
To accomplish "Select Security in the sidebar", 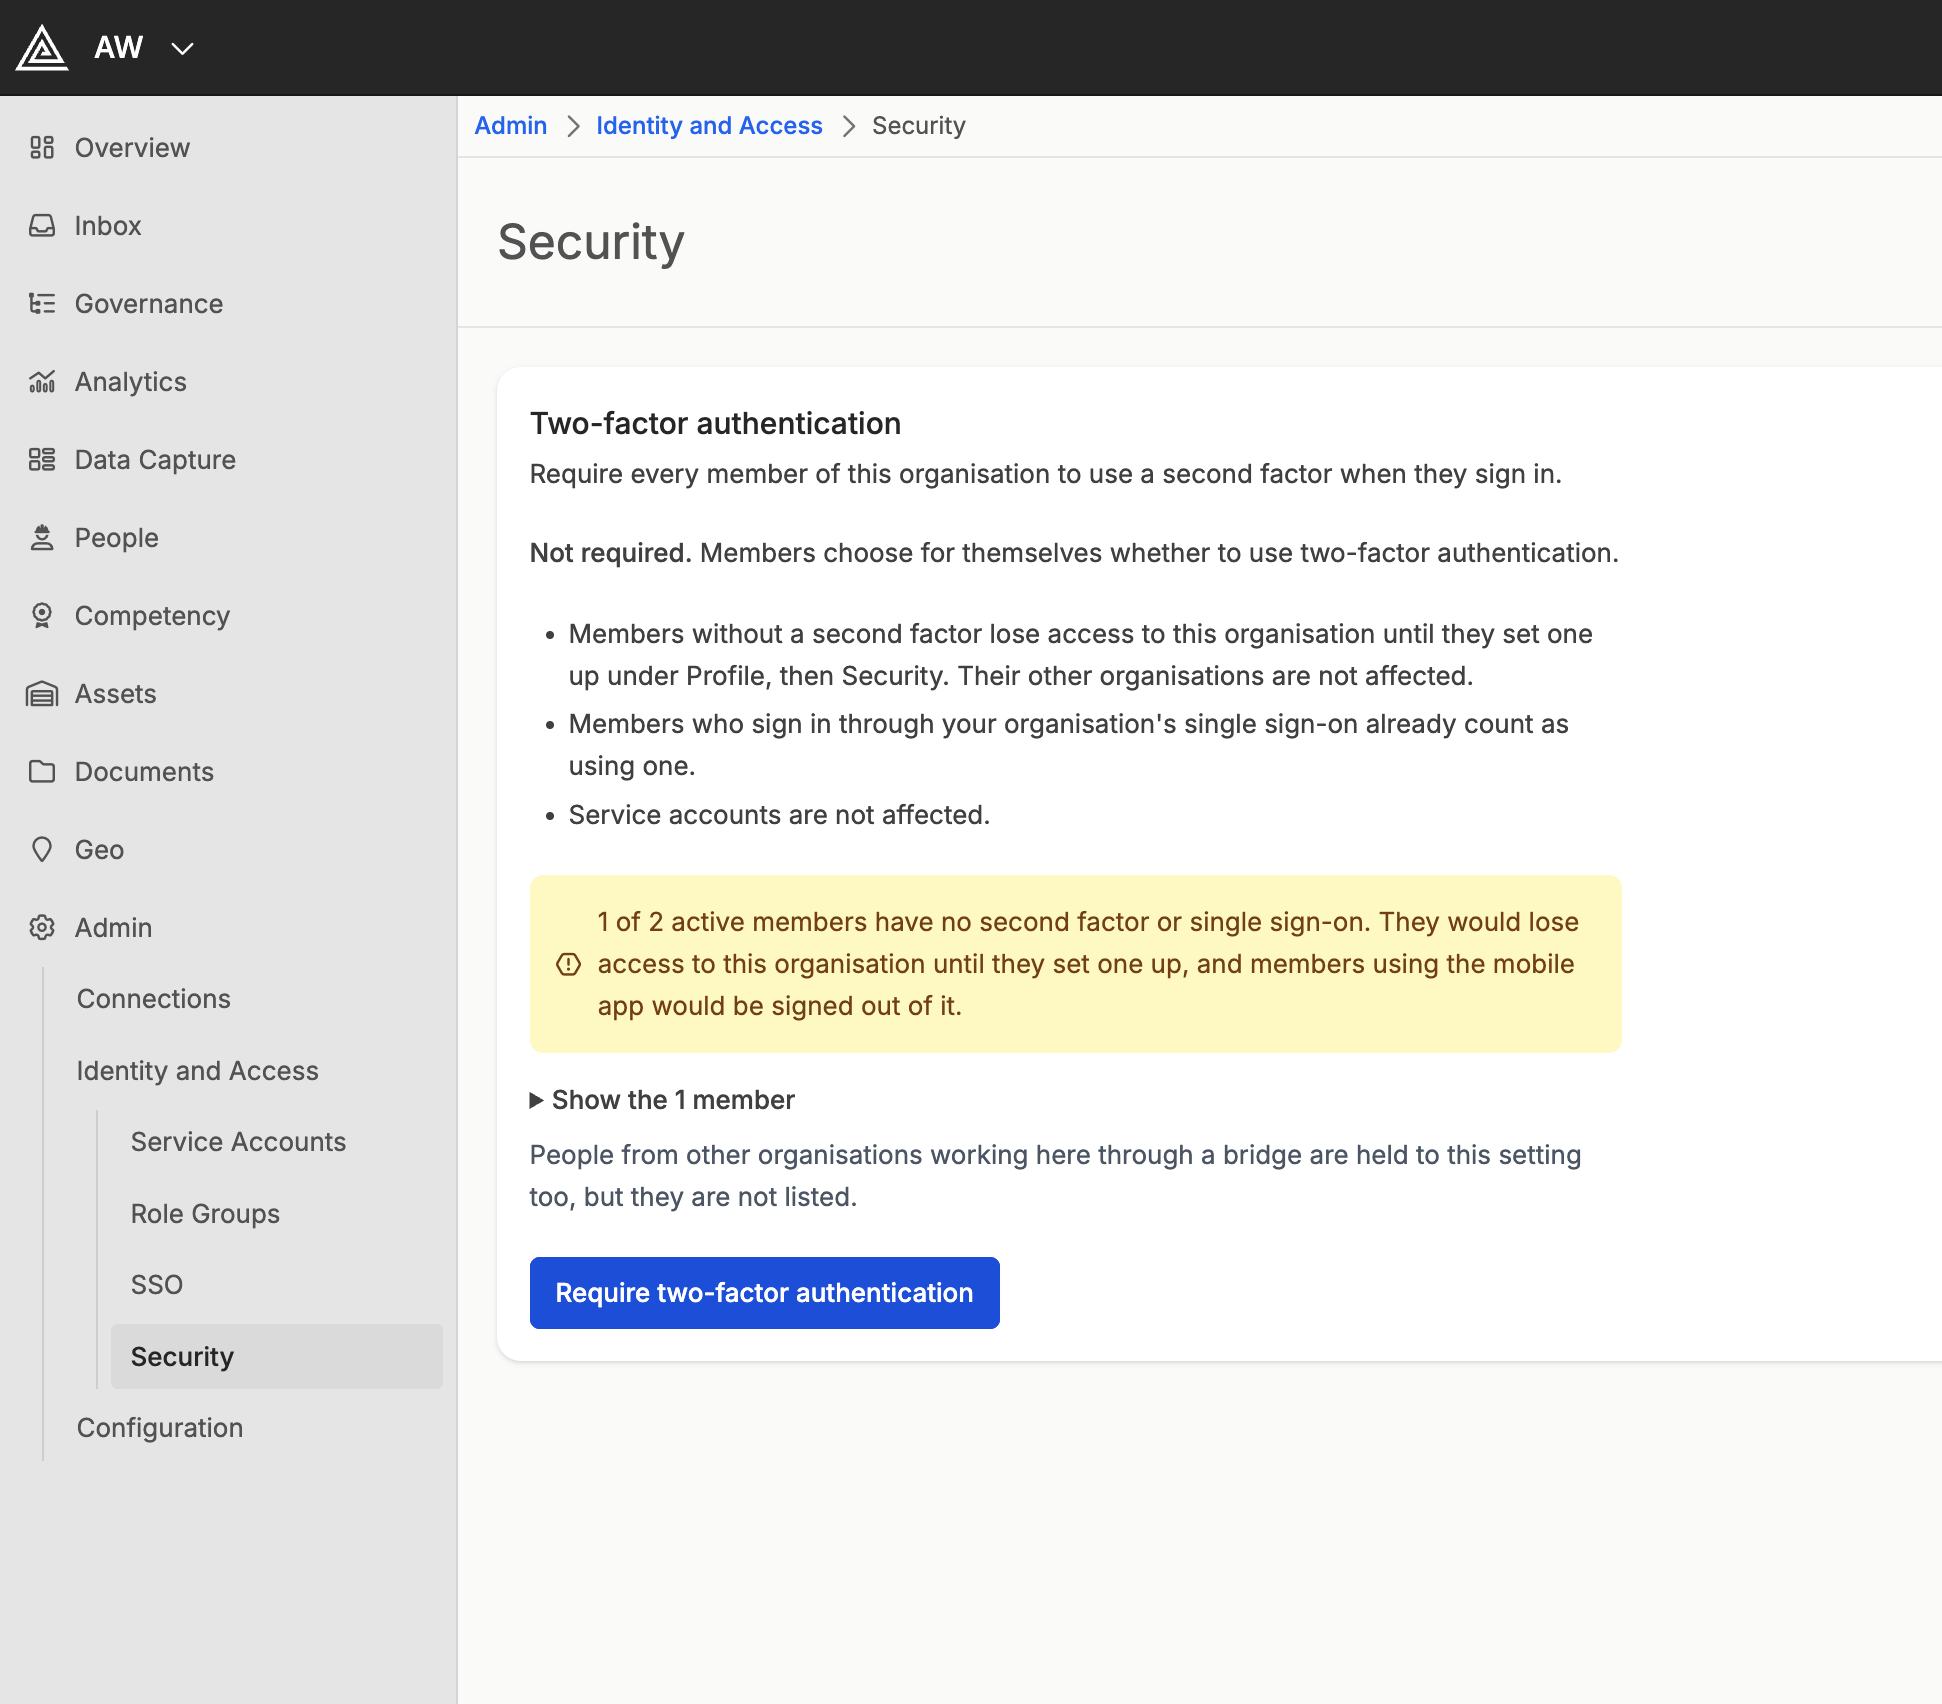I will 277,1357.
